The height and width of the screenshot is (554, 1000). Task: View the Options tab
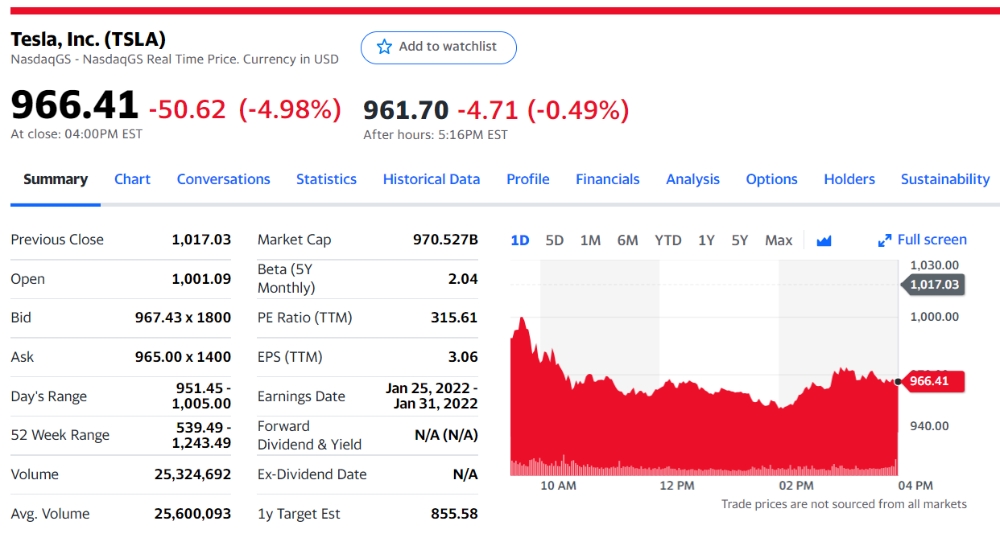[x=771, y=179]
